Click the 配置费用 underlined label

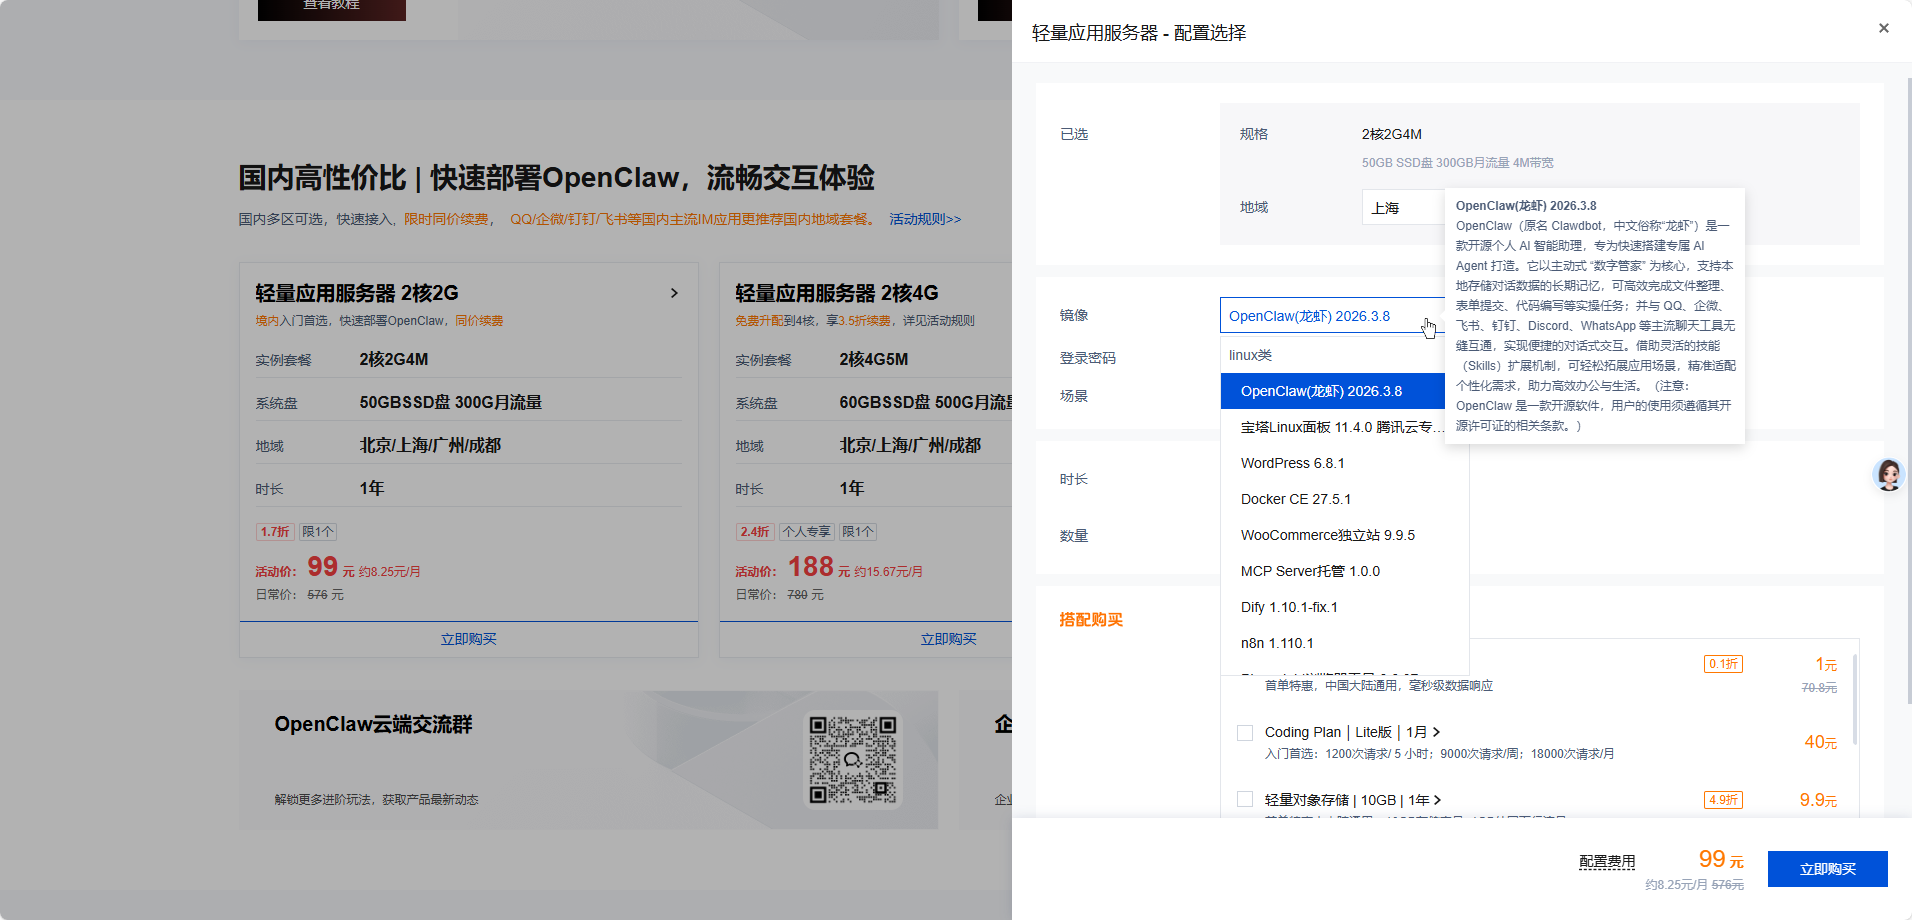[x=1607, y=861]
